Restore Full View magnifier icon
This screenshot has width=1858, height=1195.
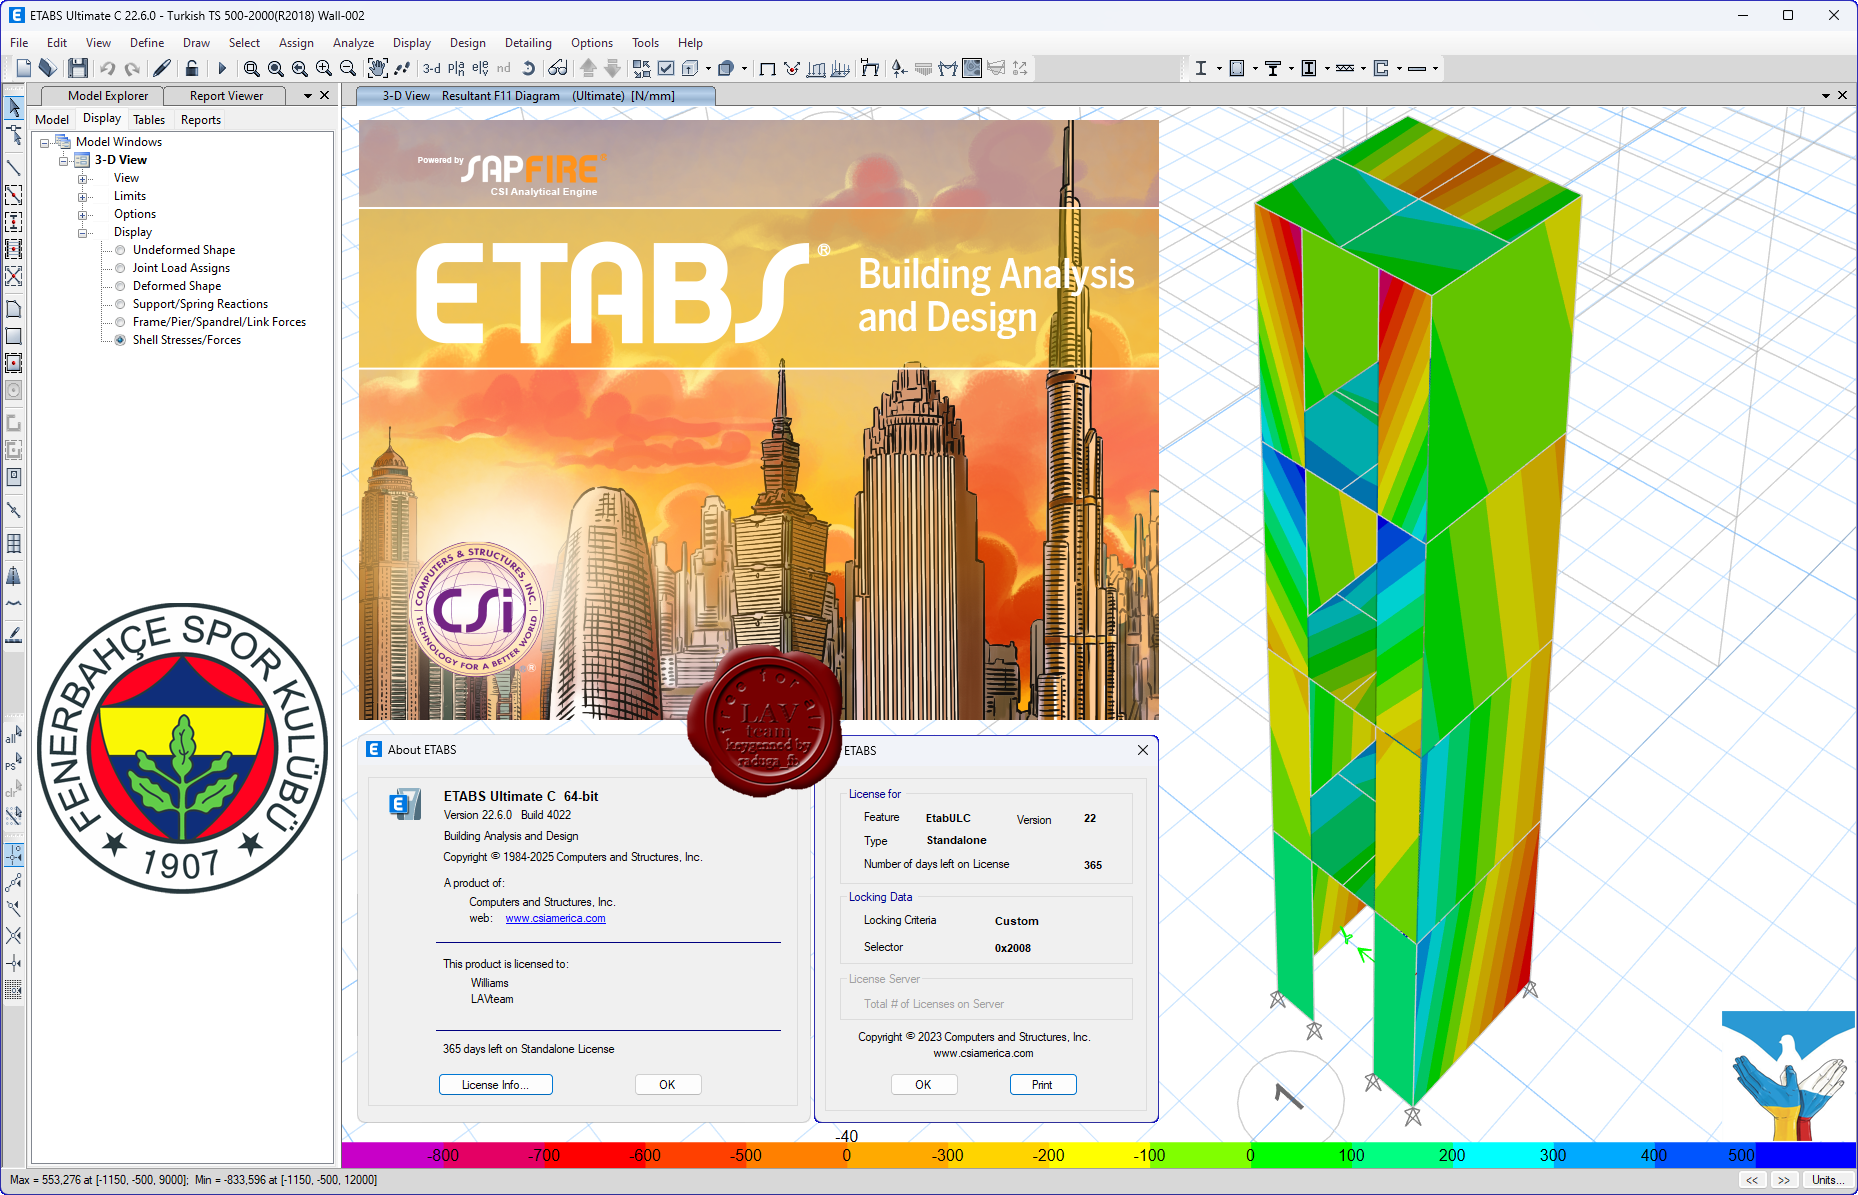coord(276,68)
